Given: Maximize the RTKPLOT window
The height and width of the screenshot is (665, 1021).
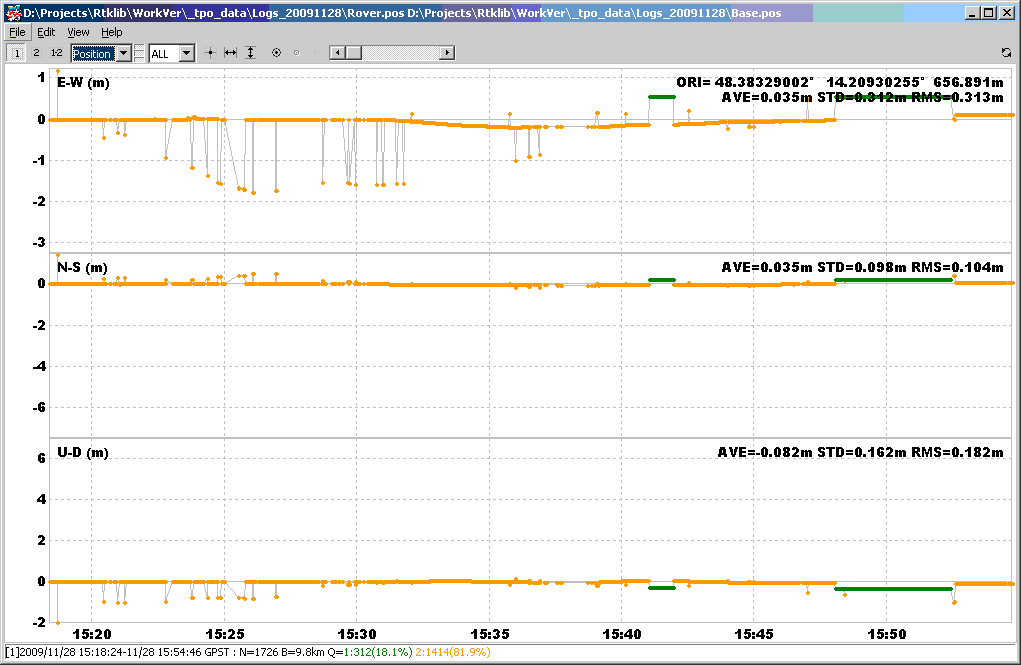Looking at the screenshot, I should point(989,13).
